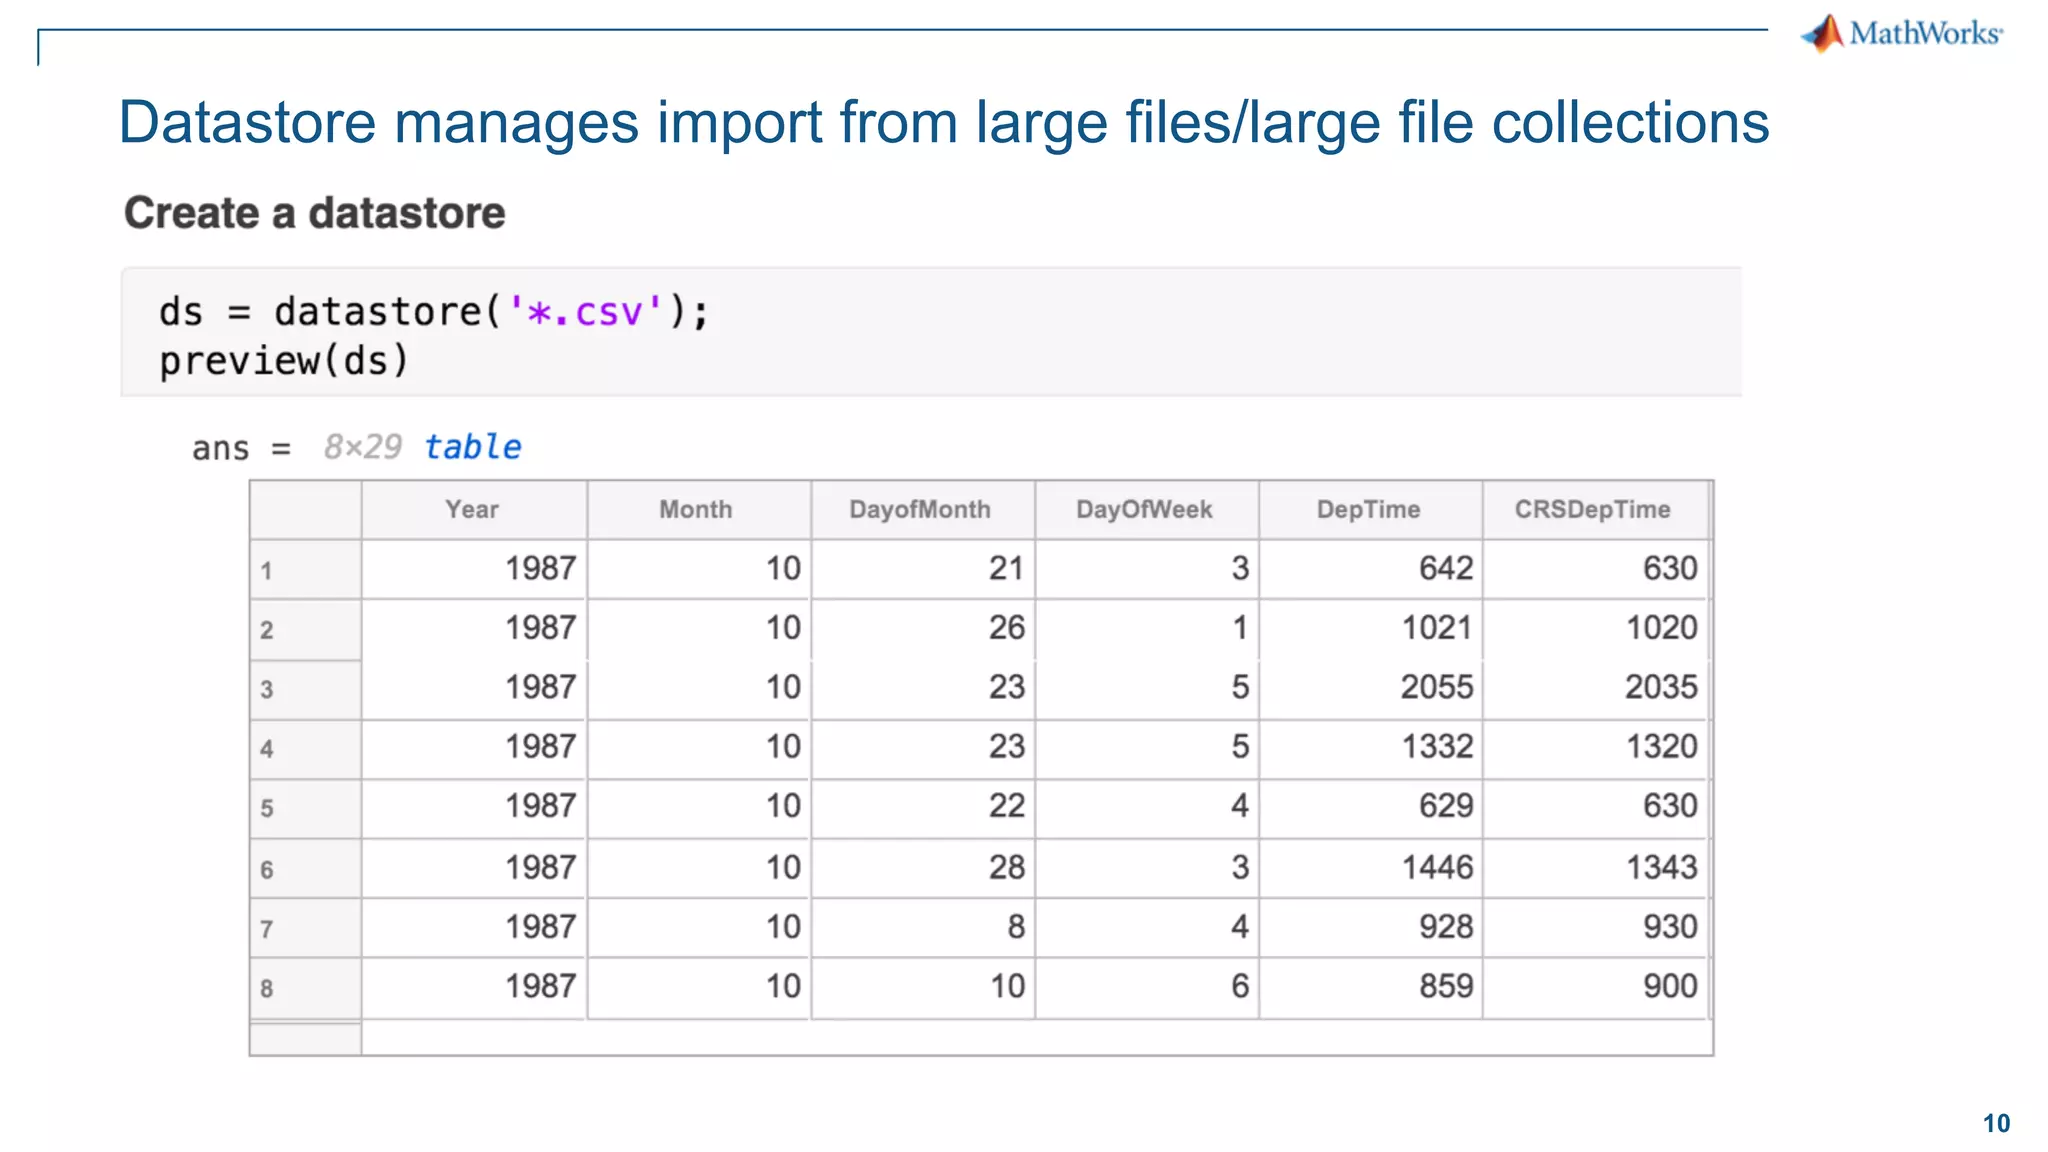Click DepTime cell 642
This screenshot has height=1152, width=2048.
click(1370, 569)
